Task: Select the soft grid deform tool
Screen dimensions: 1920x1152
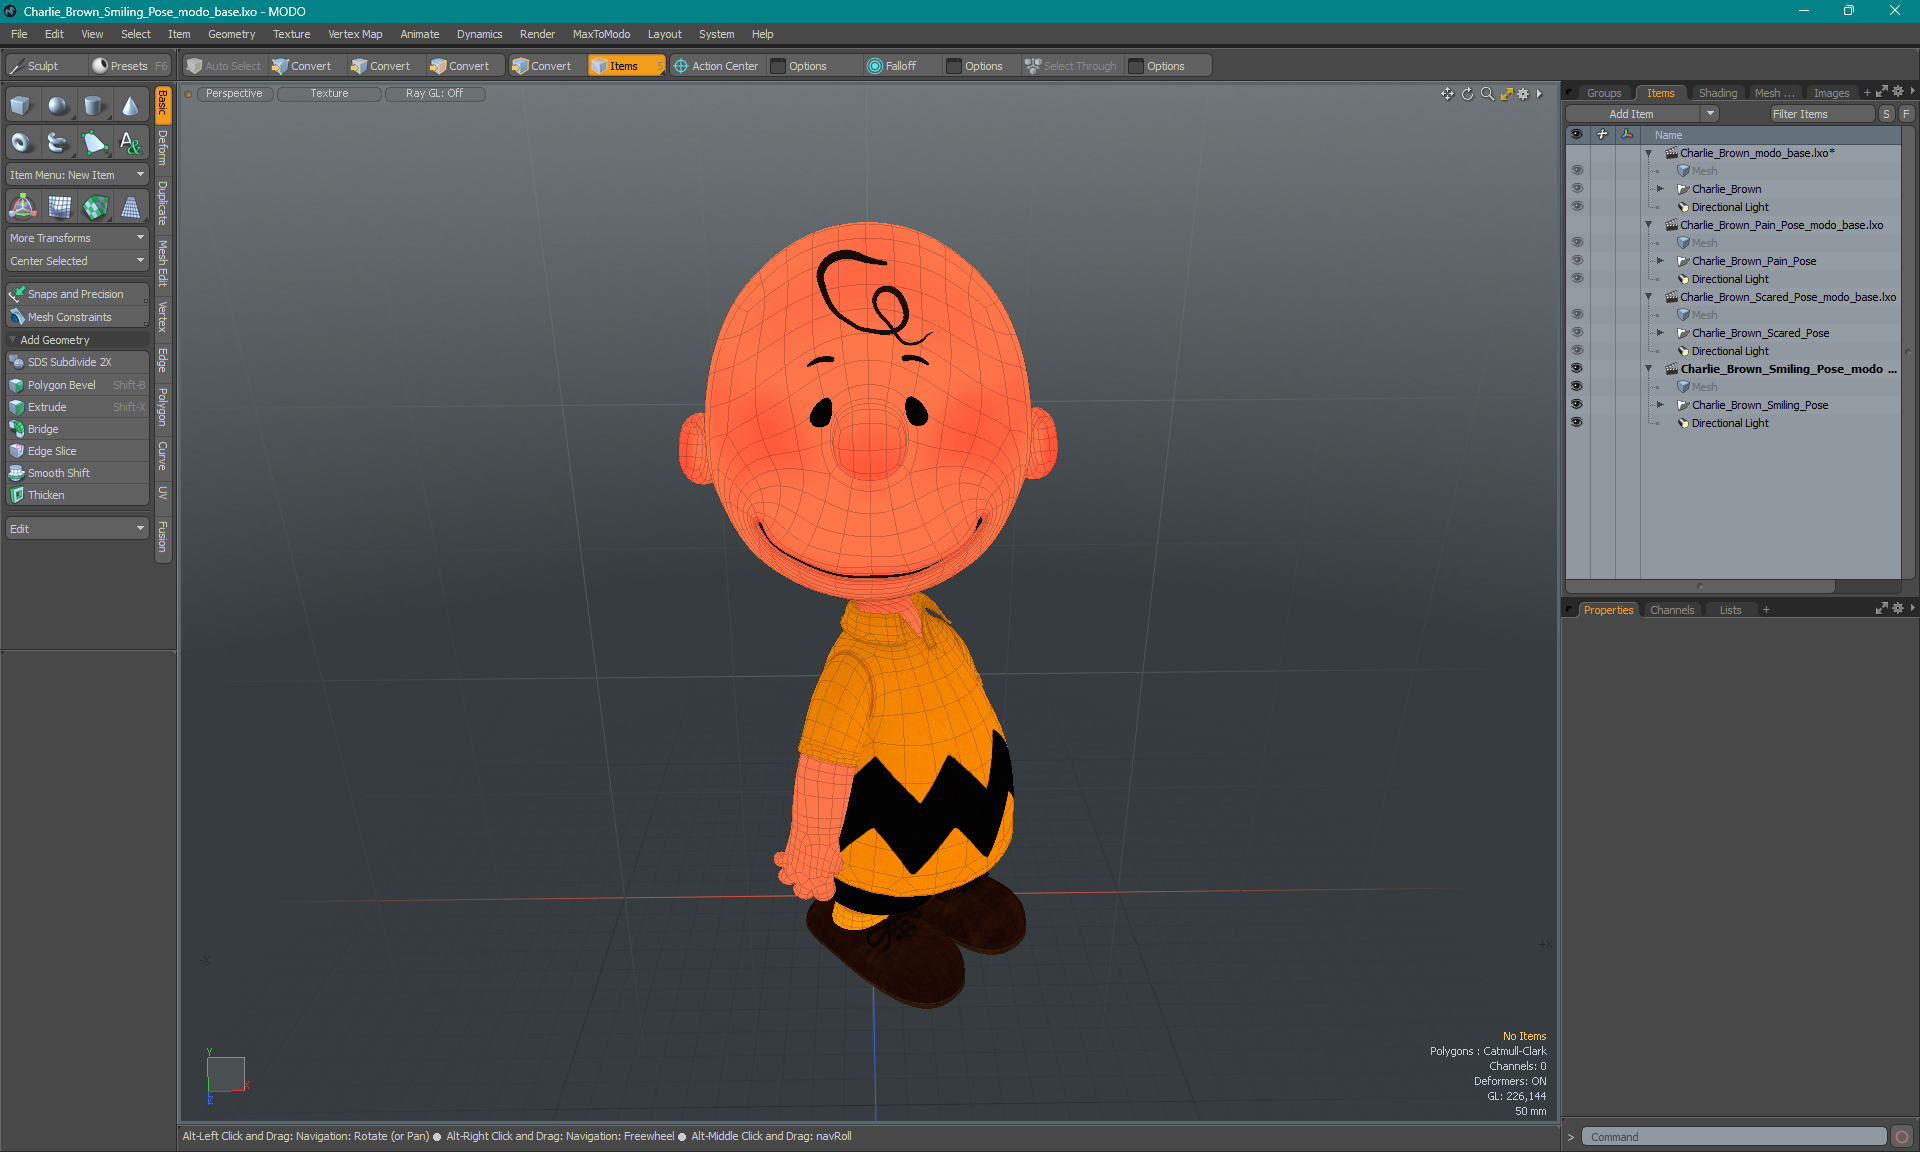Action: pyautogui.click(x=58, y=207)
